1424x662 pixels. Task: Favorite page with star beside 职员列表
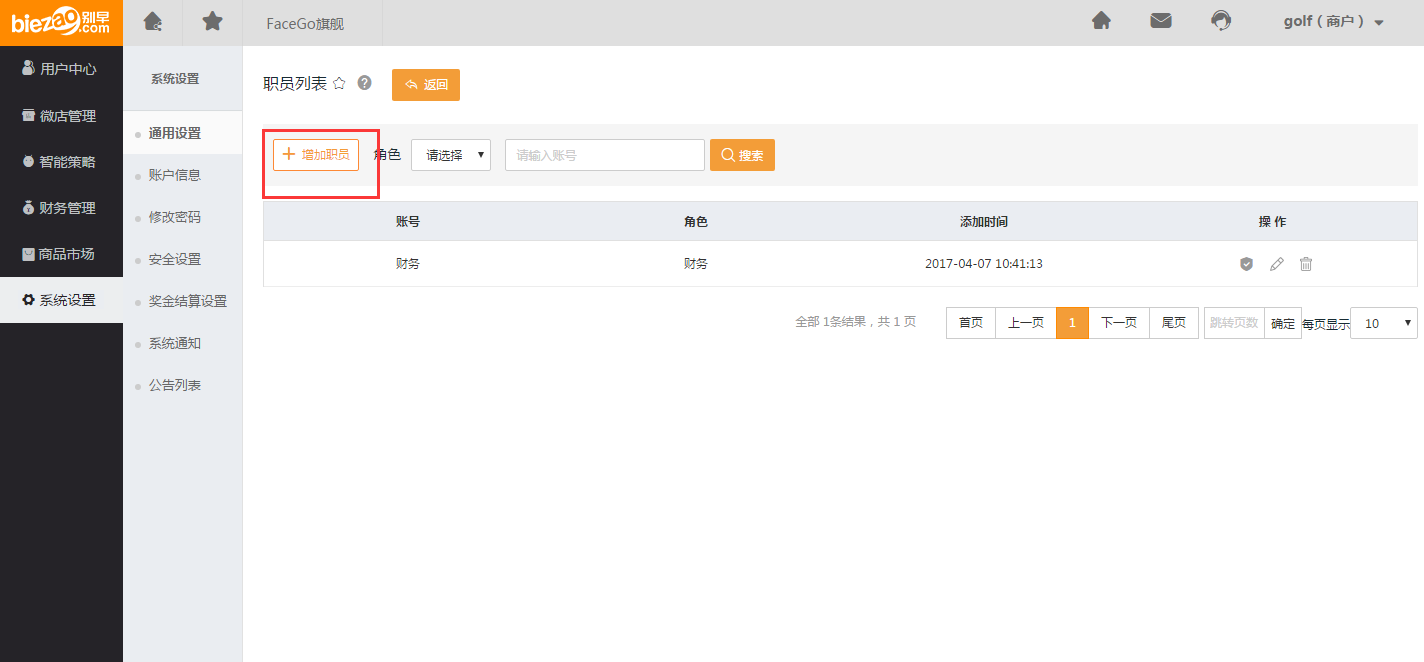coord(339,84)
